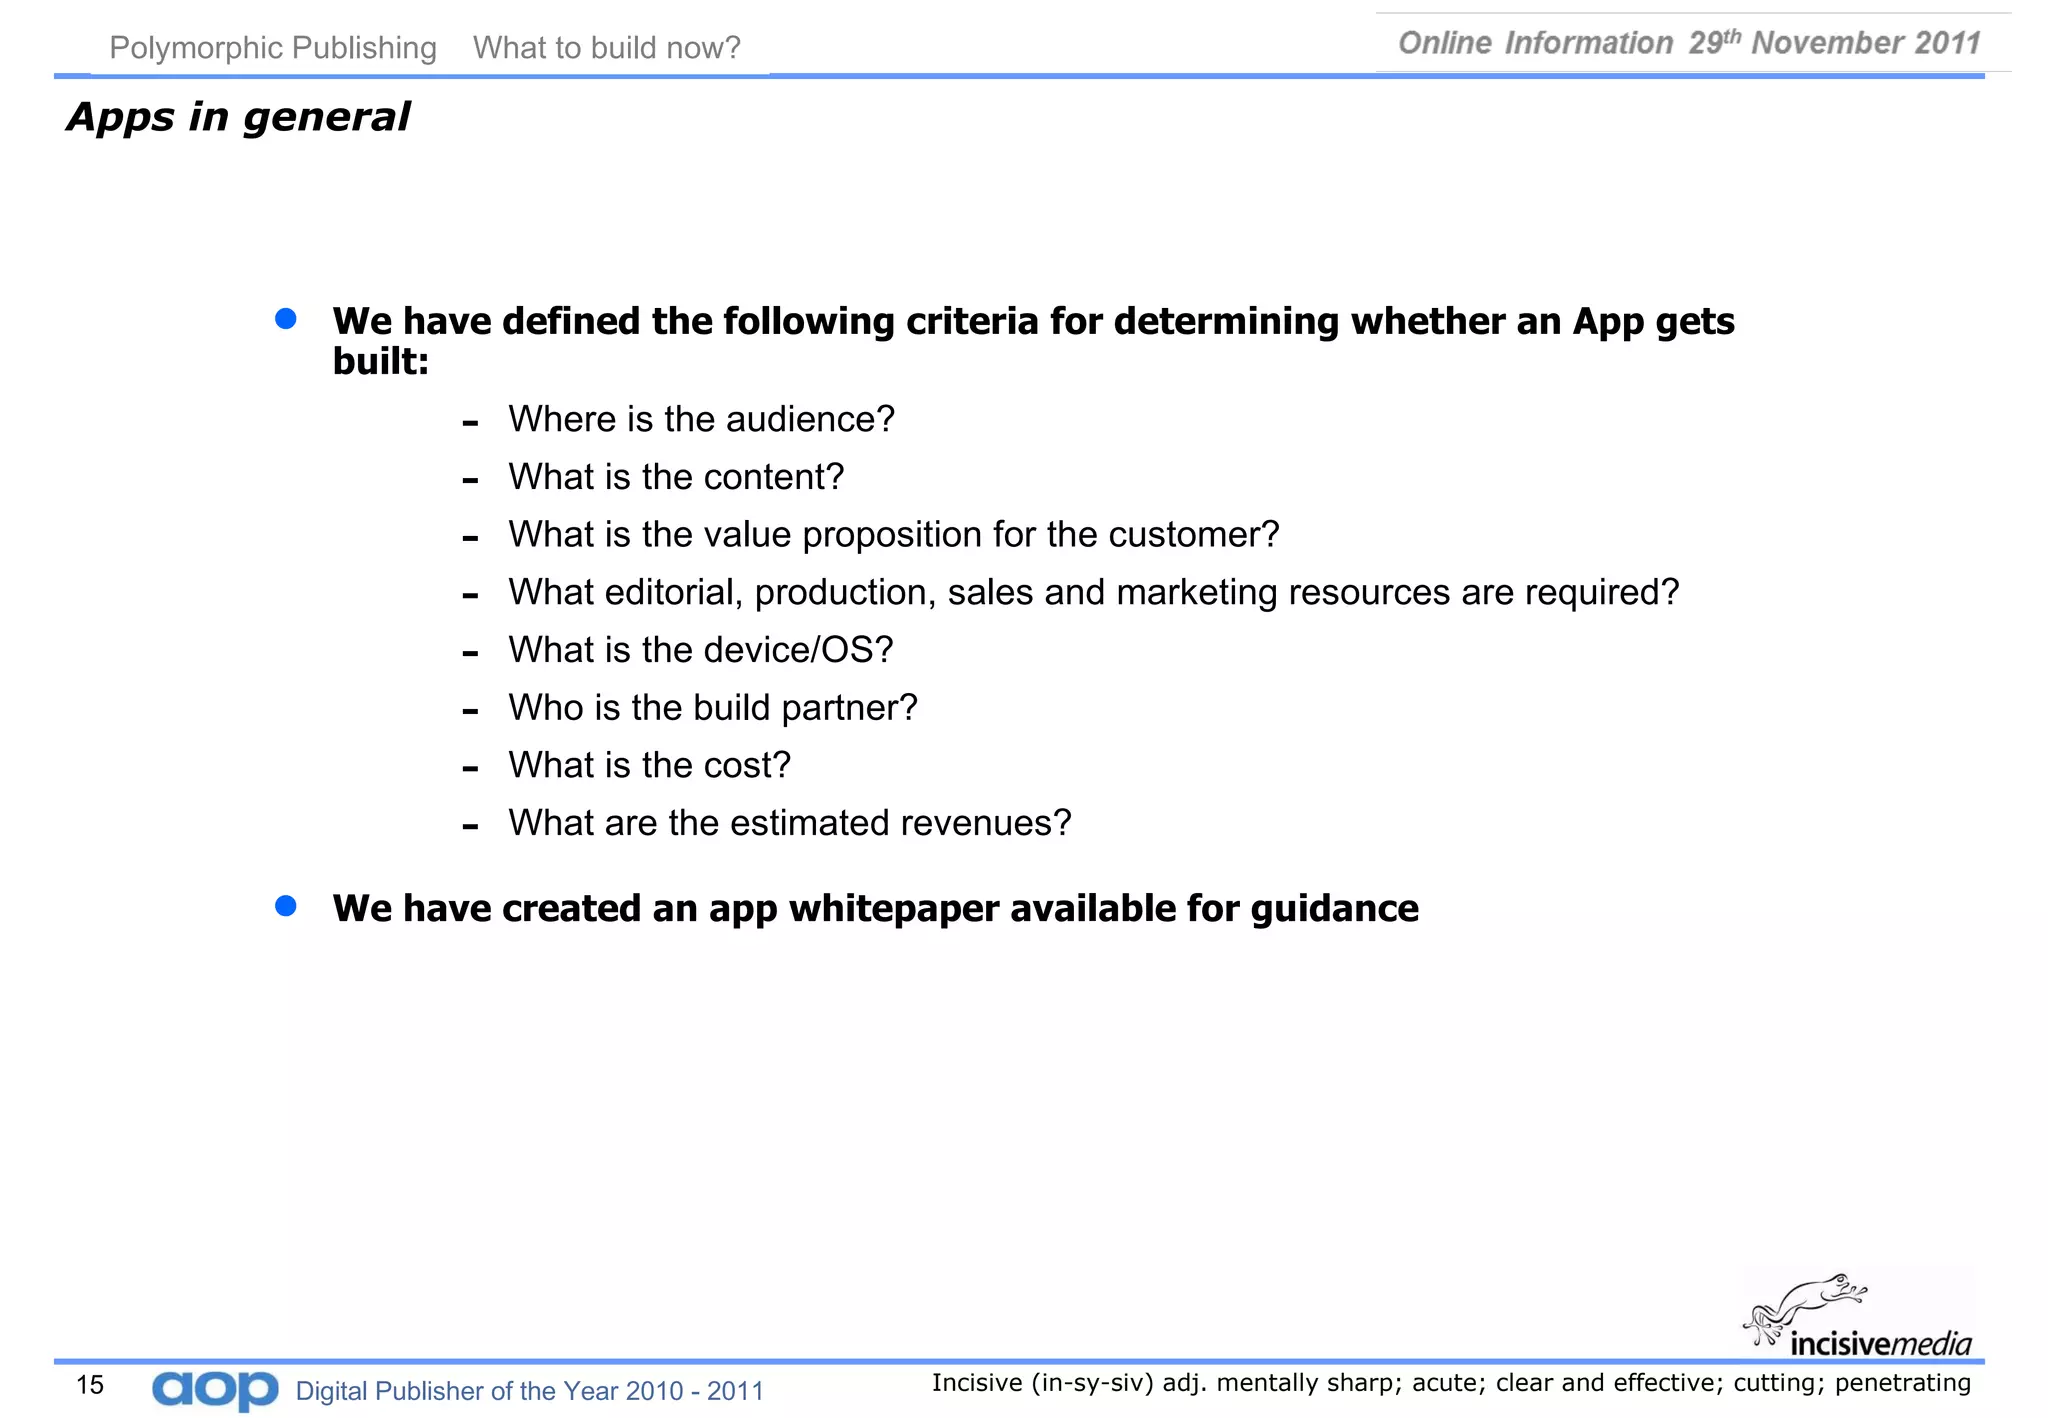This screenshot has height=1418, width=2048.
Task: Select 'Who is the build partner?'
Action: click(x=713, y=708)
